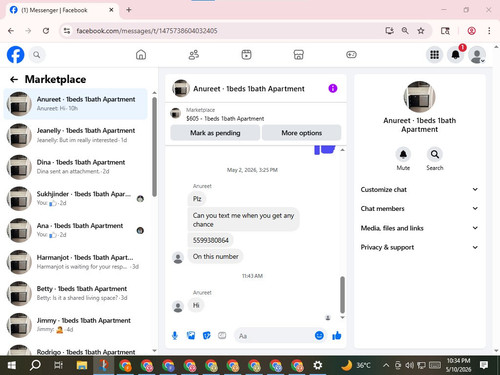This screenshot has height=375, width=500.
Task: Send a thumbs-up like
Action: pos(337,335)
